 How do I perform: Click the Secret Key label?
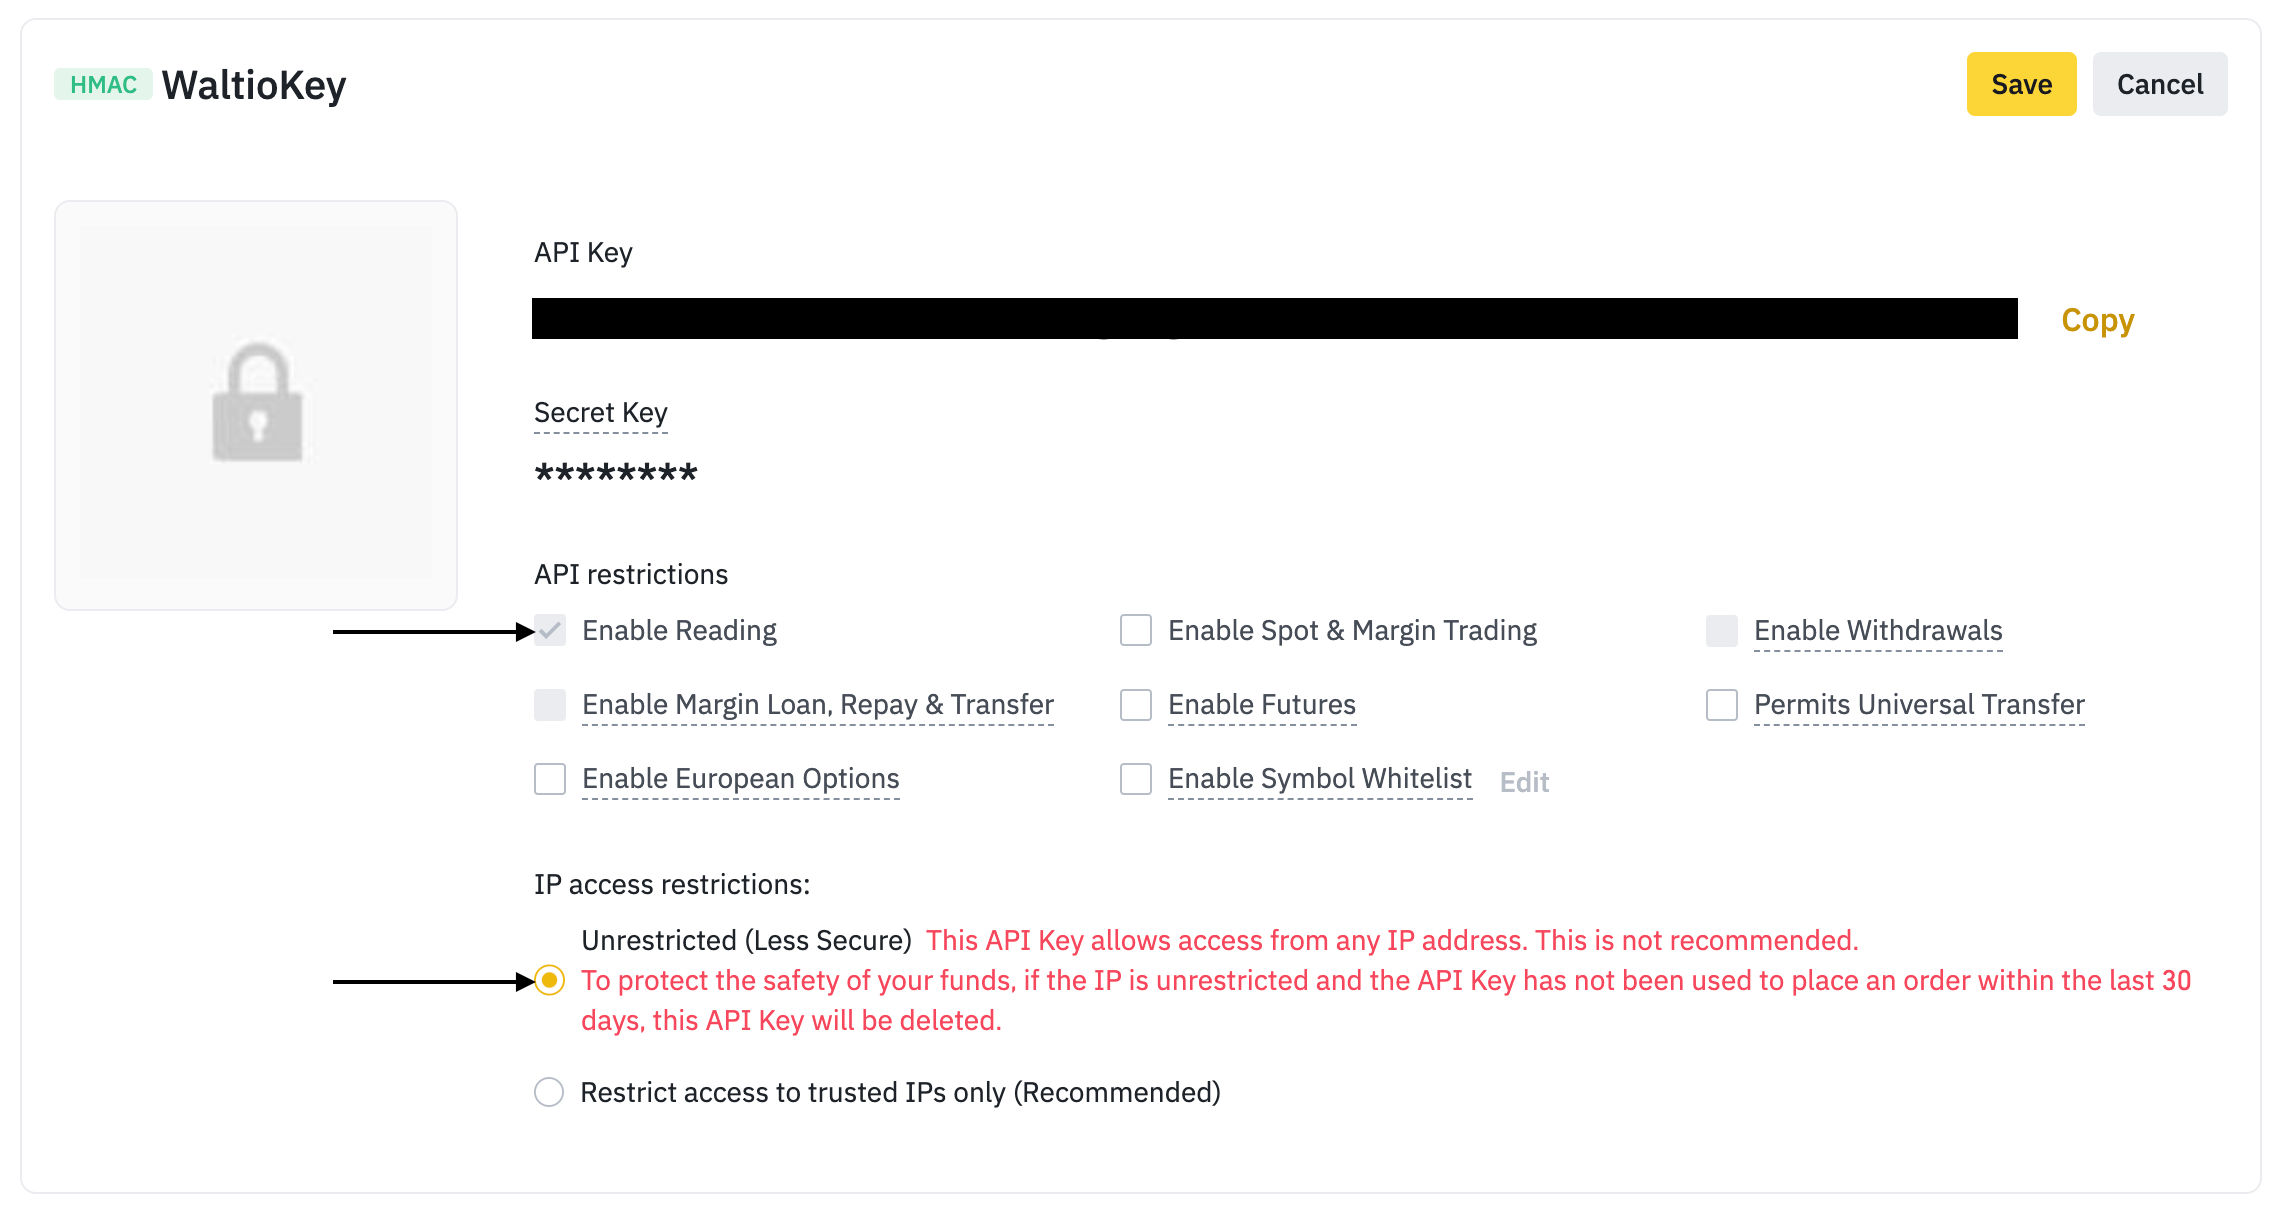[600, 413]
